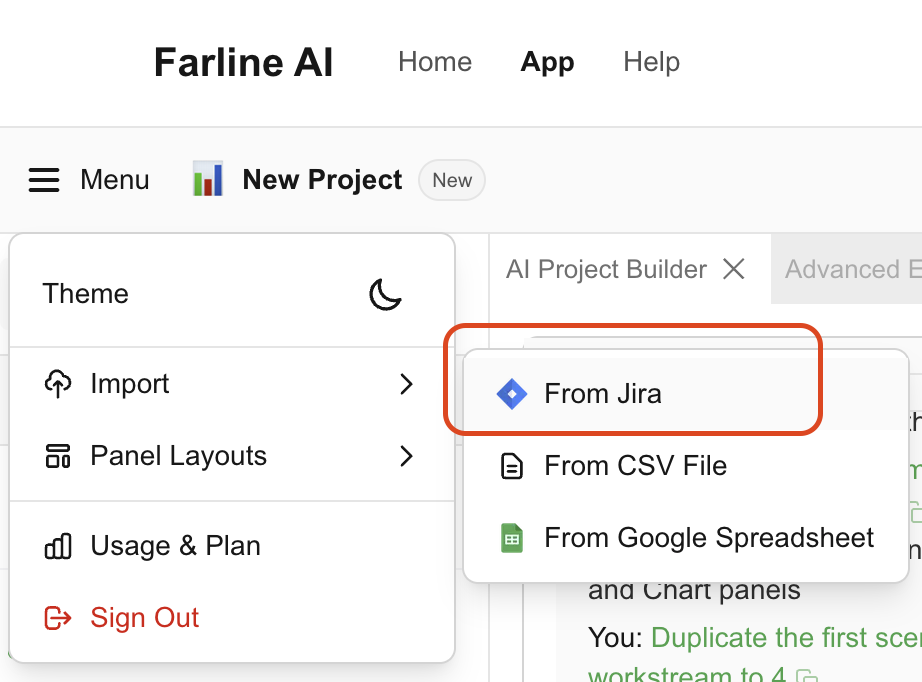This screenshot has width=922, height=682.
Task: Click the Panel Layouts grid icon
Action: coord(58,456)
